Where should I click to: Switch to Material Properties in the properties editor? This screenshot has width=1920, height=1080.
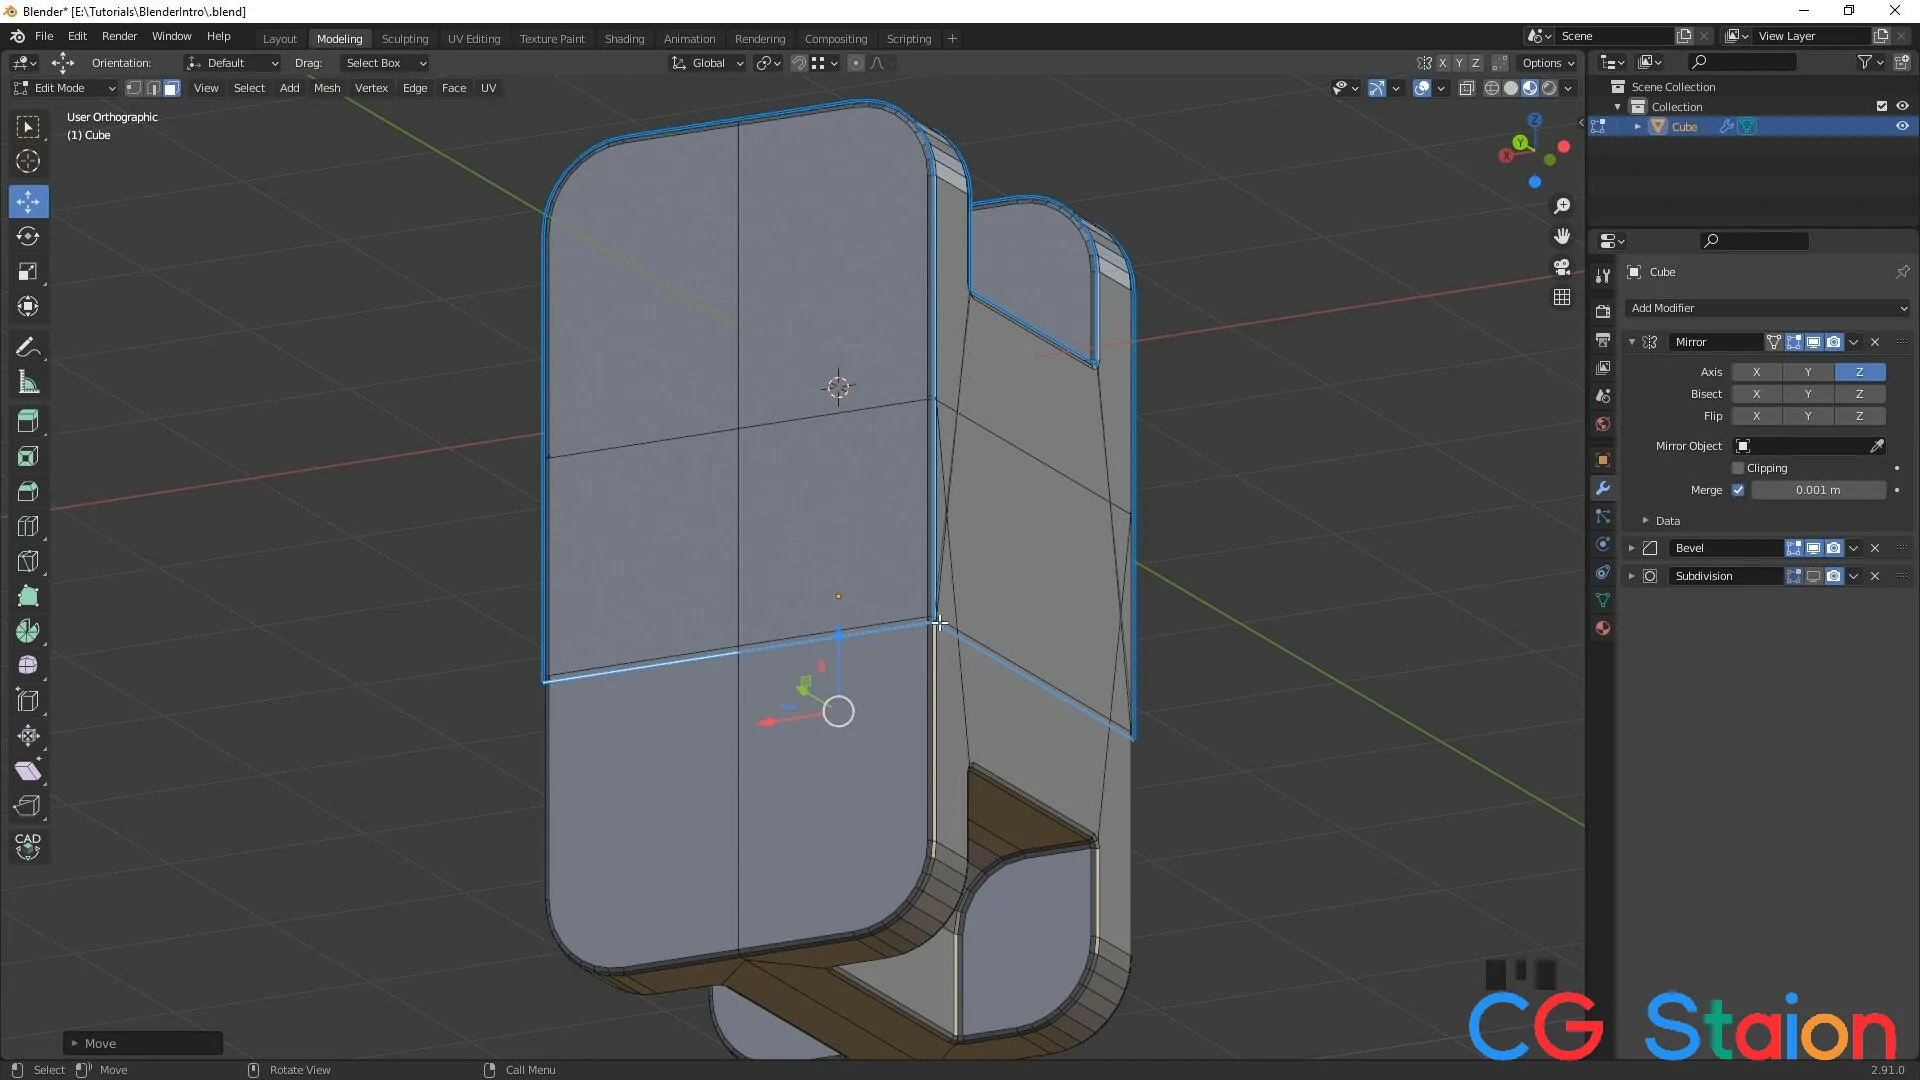click(1602, 628)
